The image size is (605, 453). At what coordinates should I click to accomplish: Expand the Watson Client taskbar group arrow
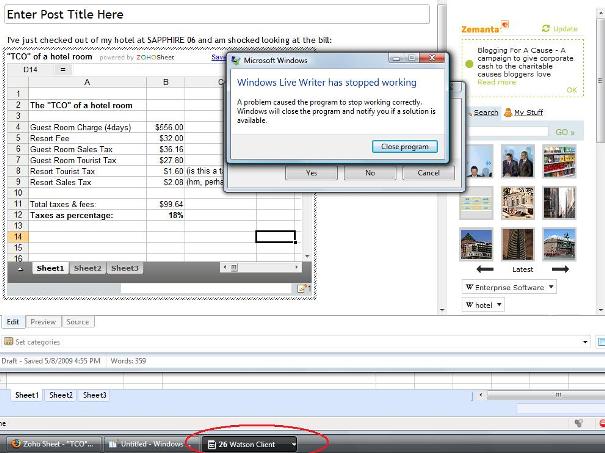coord(294,445)
